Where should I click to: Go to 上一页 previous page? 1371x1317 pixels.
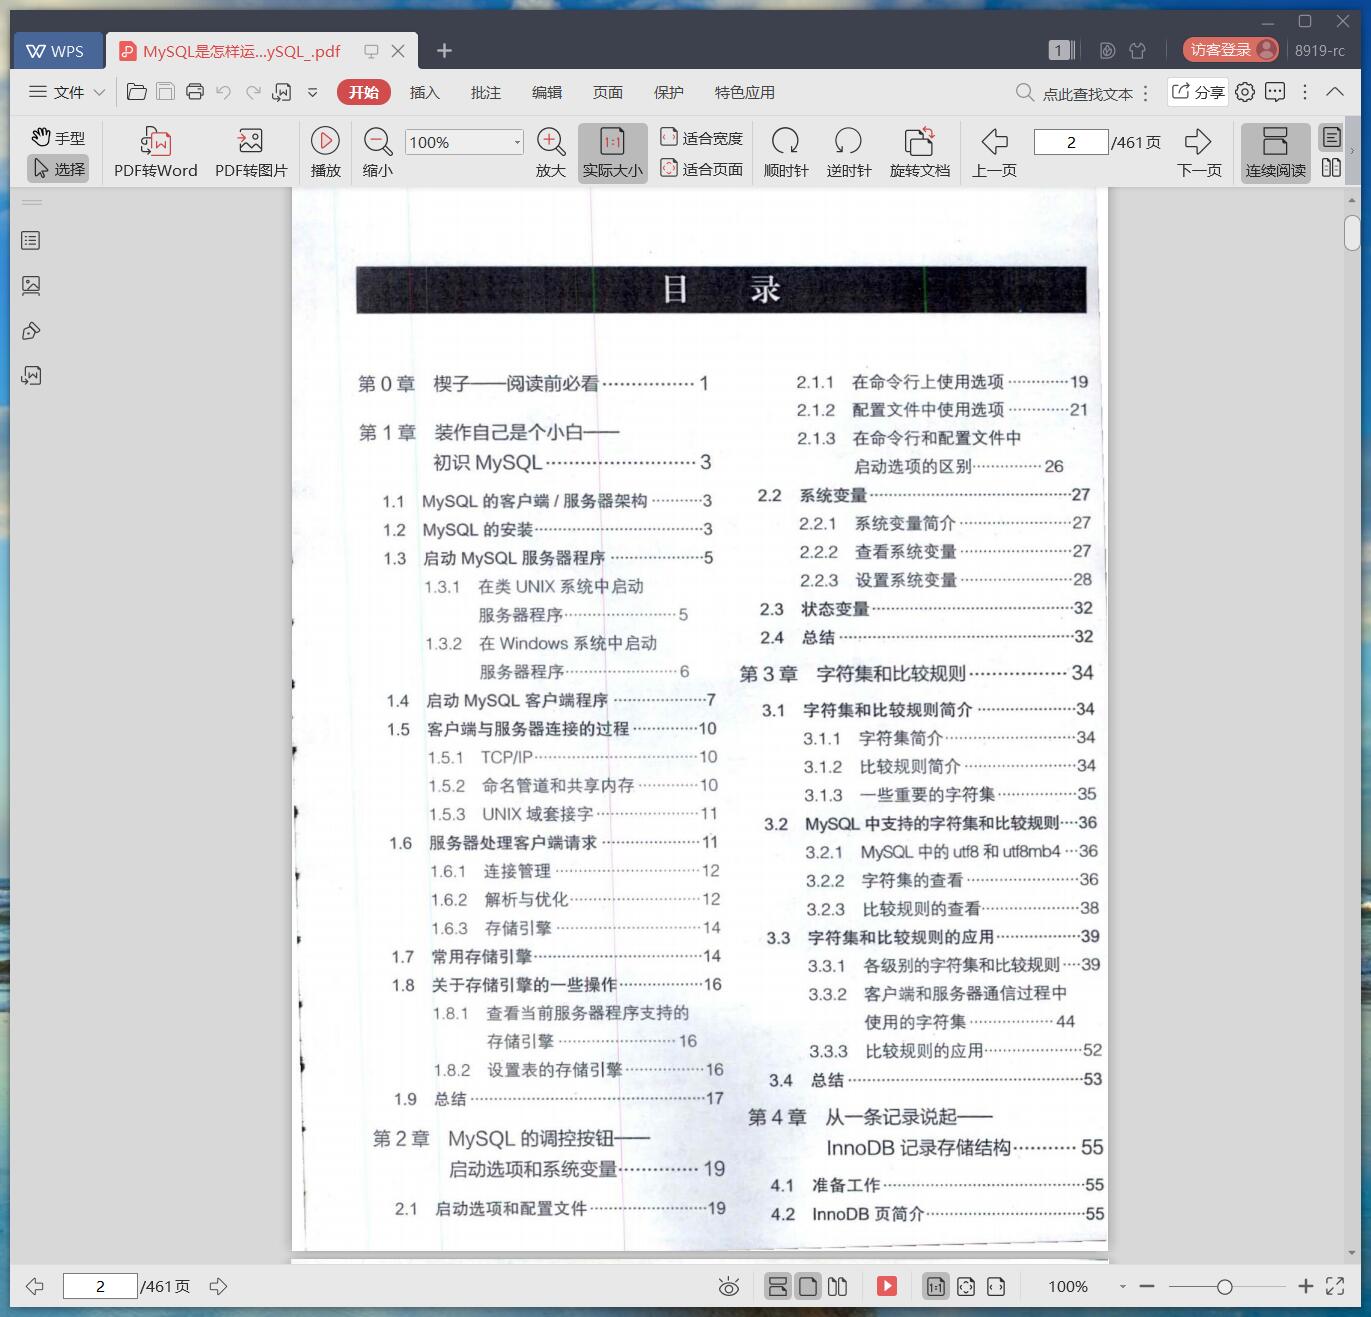click(994, 153)
